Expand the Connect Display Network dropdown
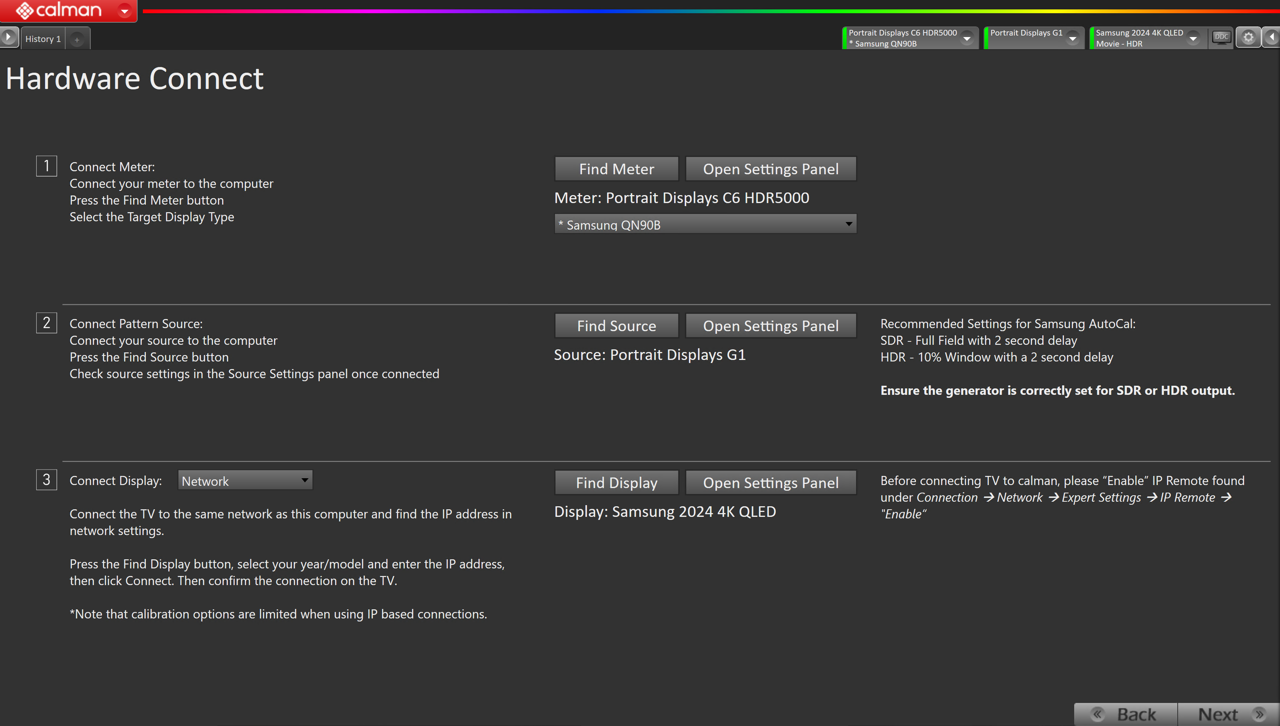This screenshot has height=726, width=1280. tap(245, 481)
